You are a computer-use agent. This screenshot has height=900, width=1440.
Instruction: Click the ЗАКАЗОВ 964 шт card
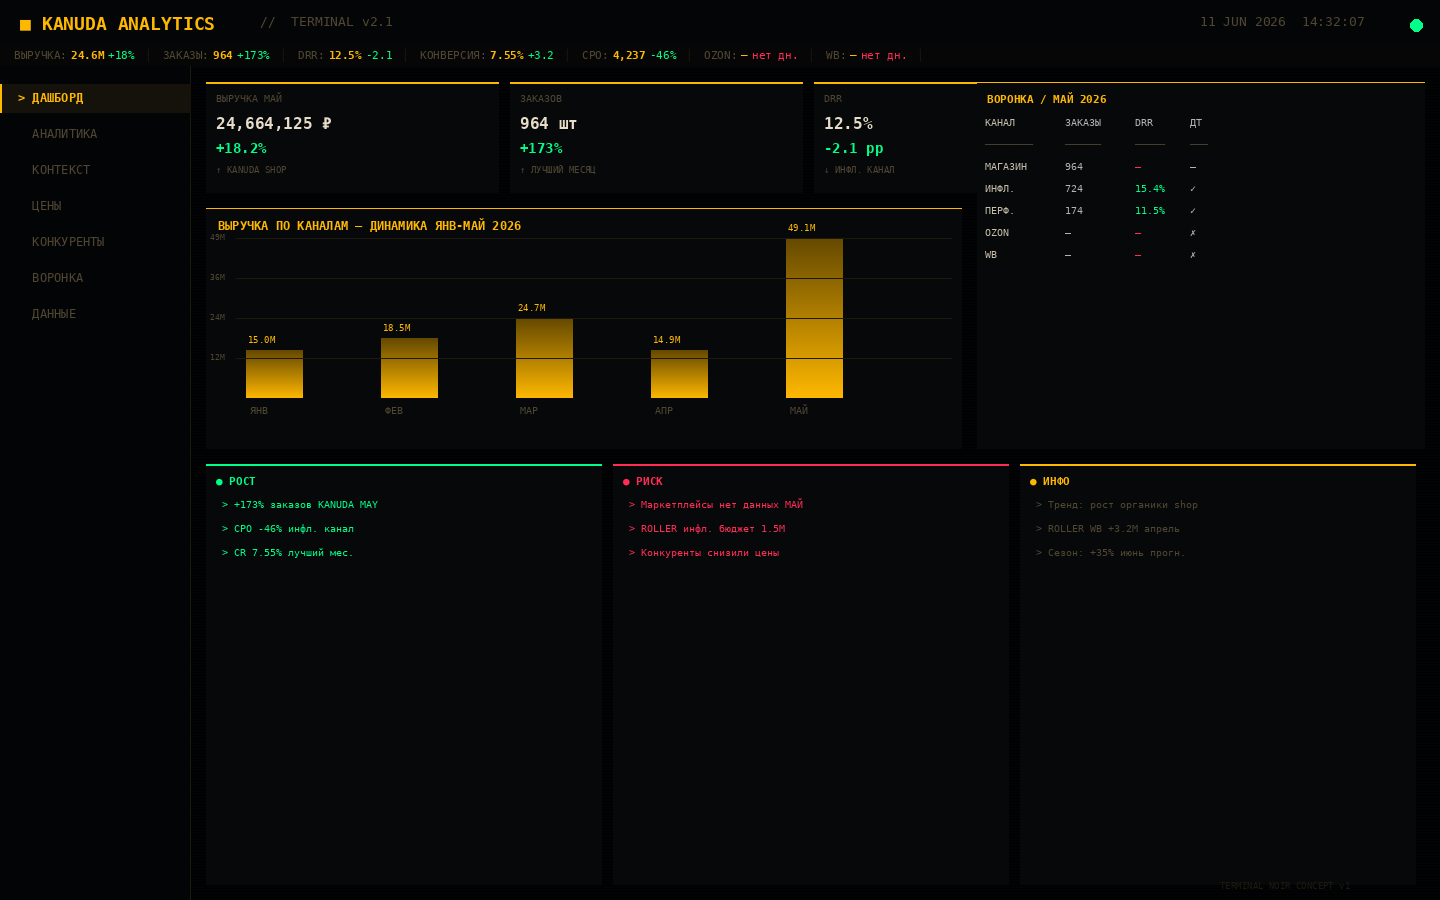[656, 138]
